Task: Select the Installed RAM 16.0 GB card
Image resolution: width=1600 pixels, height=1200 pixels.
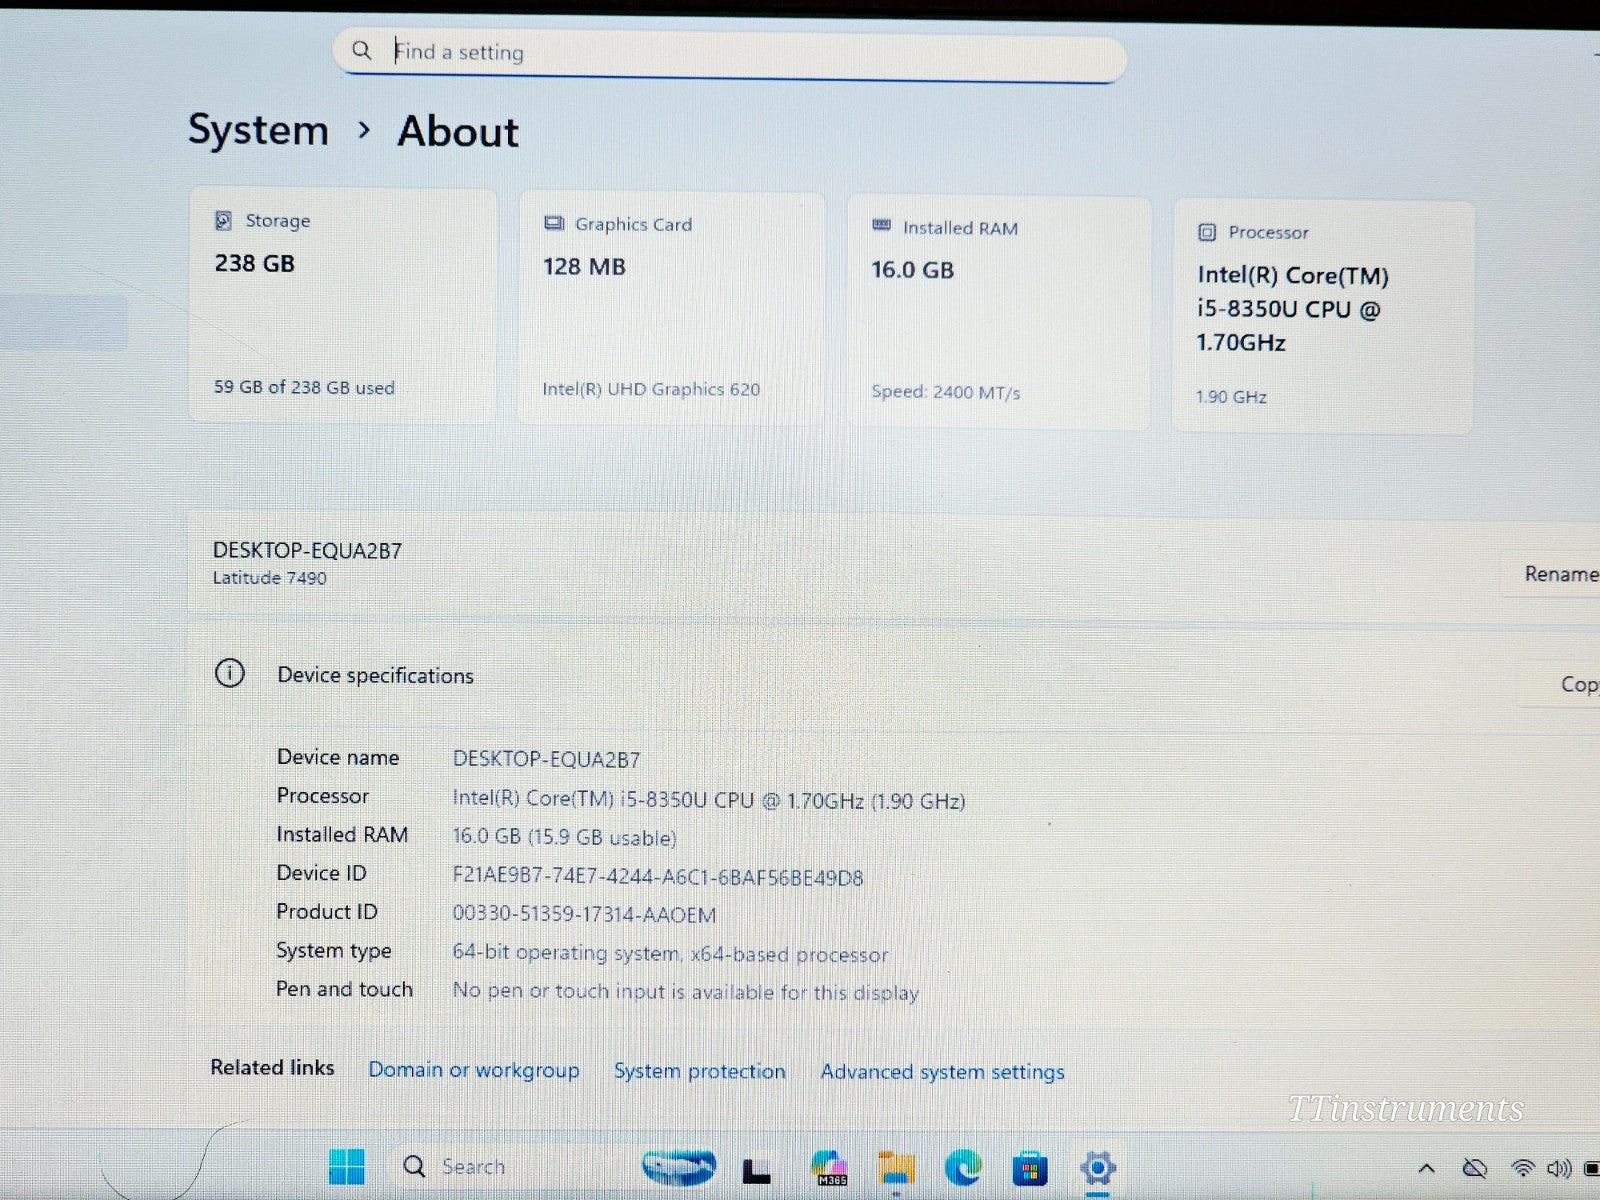Action: pos(999,313)
